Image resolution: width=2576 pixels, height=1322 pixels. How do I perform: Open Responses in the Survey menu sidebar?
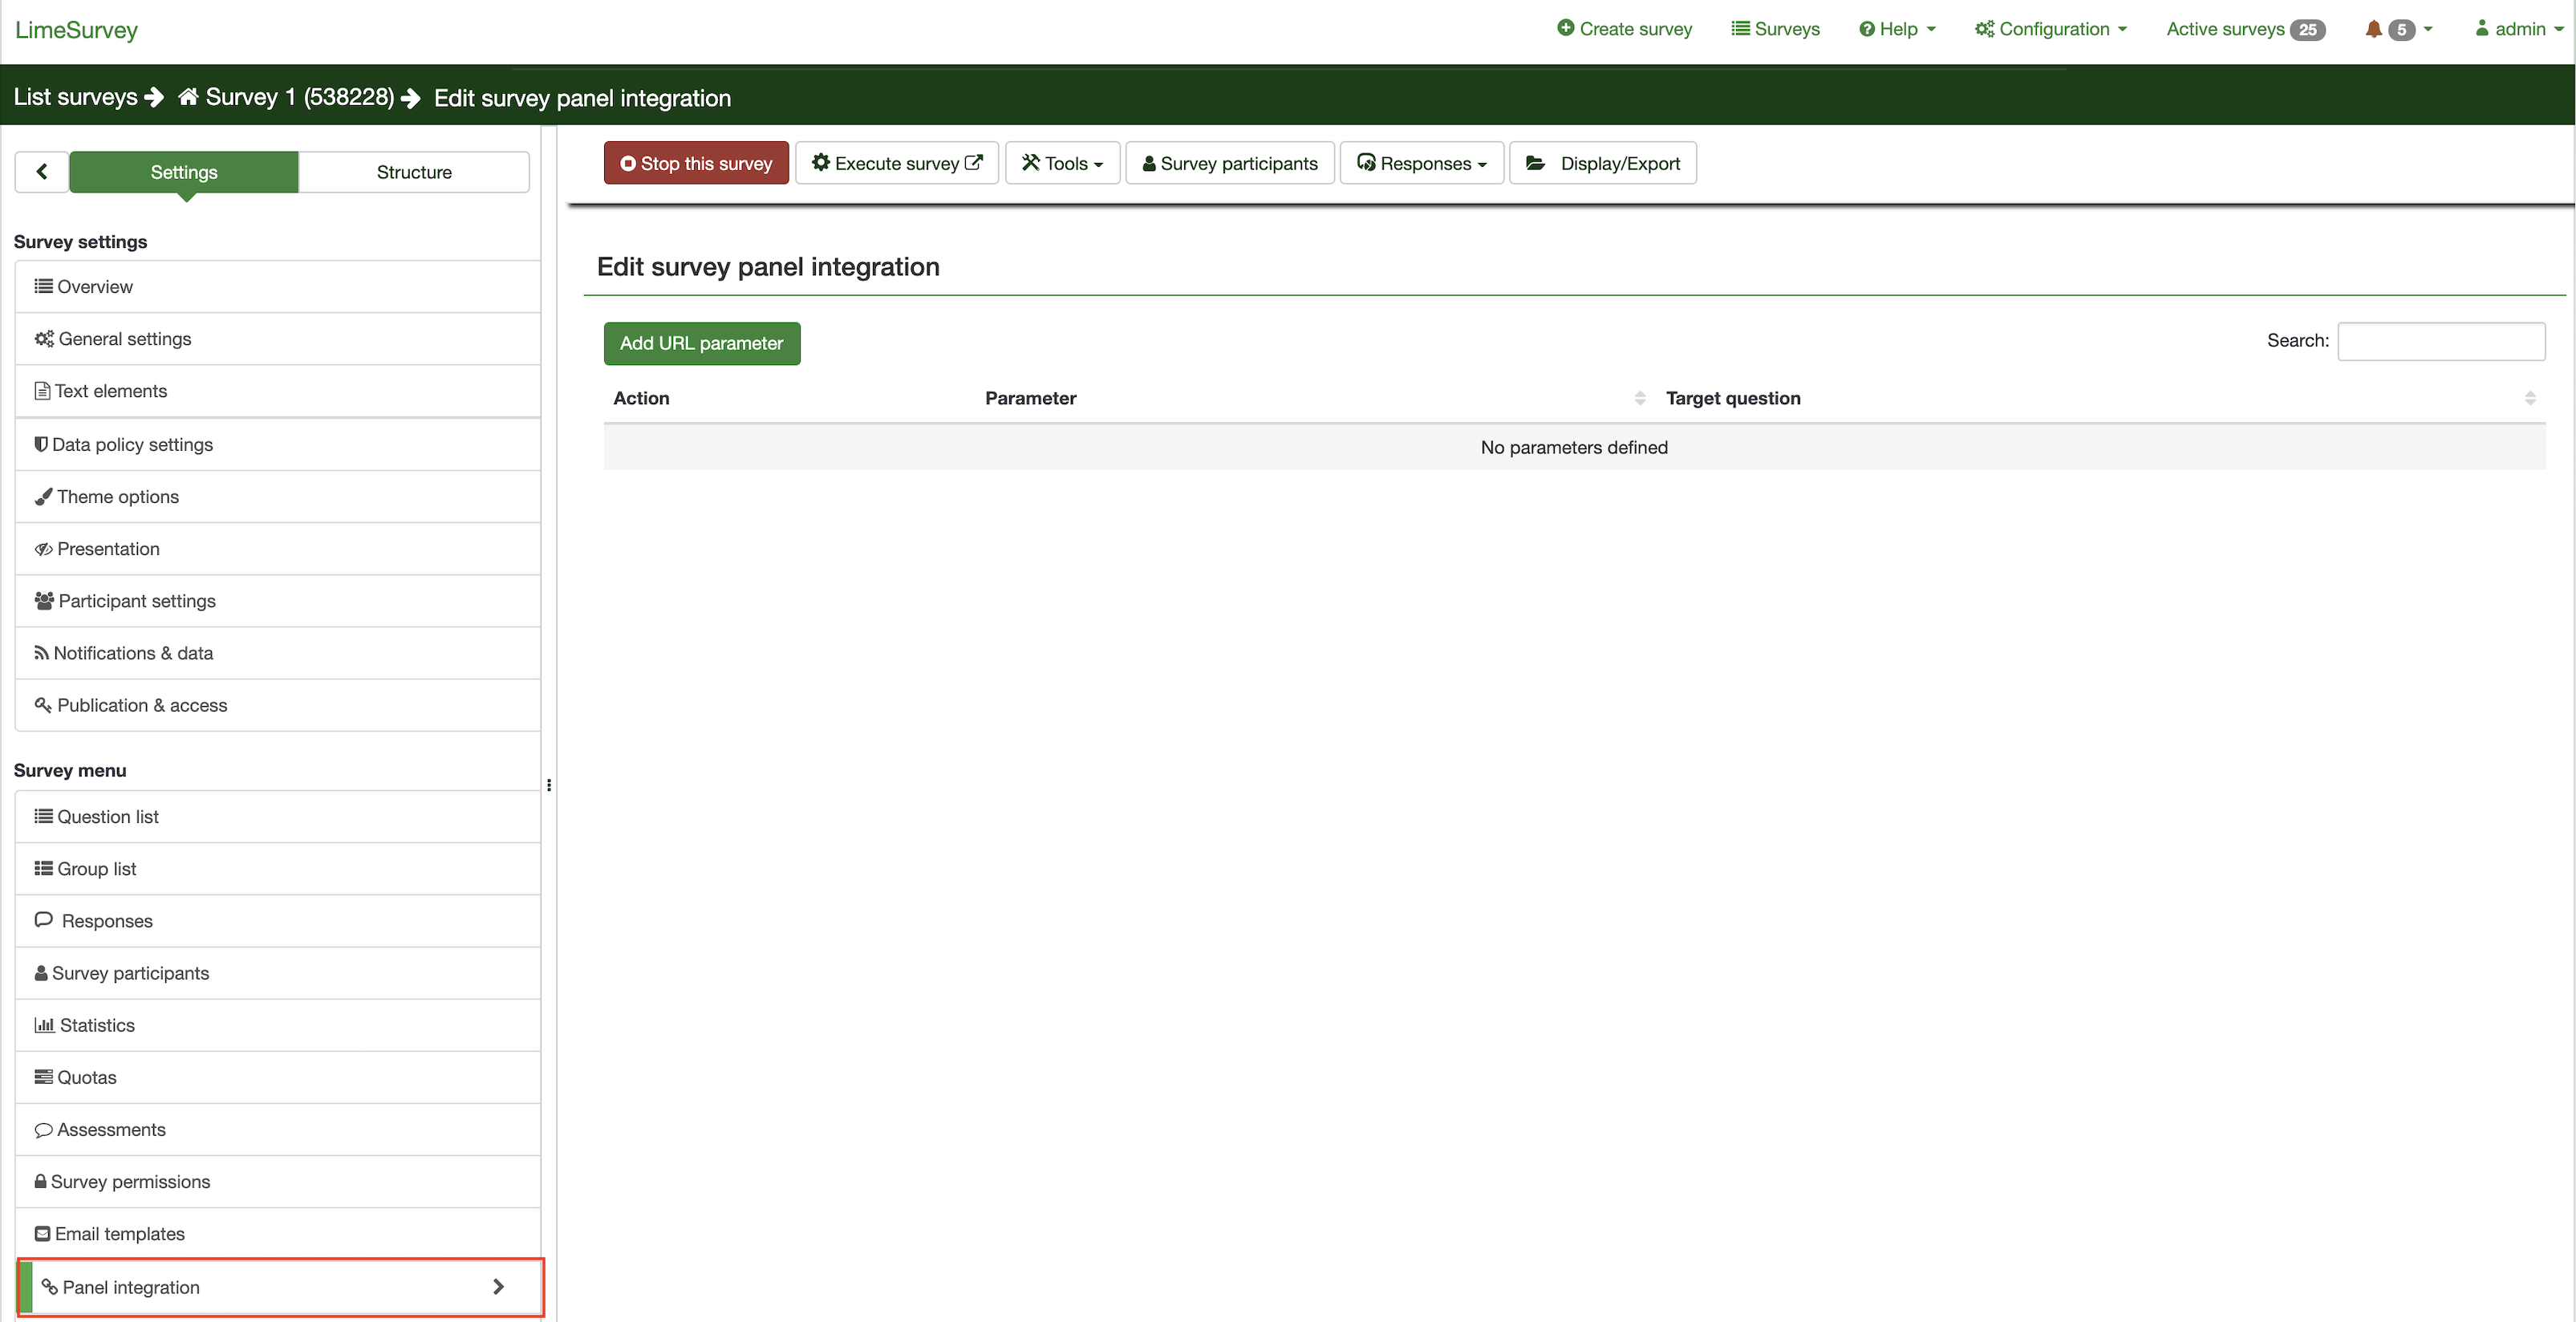278,921
